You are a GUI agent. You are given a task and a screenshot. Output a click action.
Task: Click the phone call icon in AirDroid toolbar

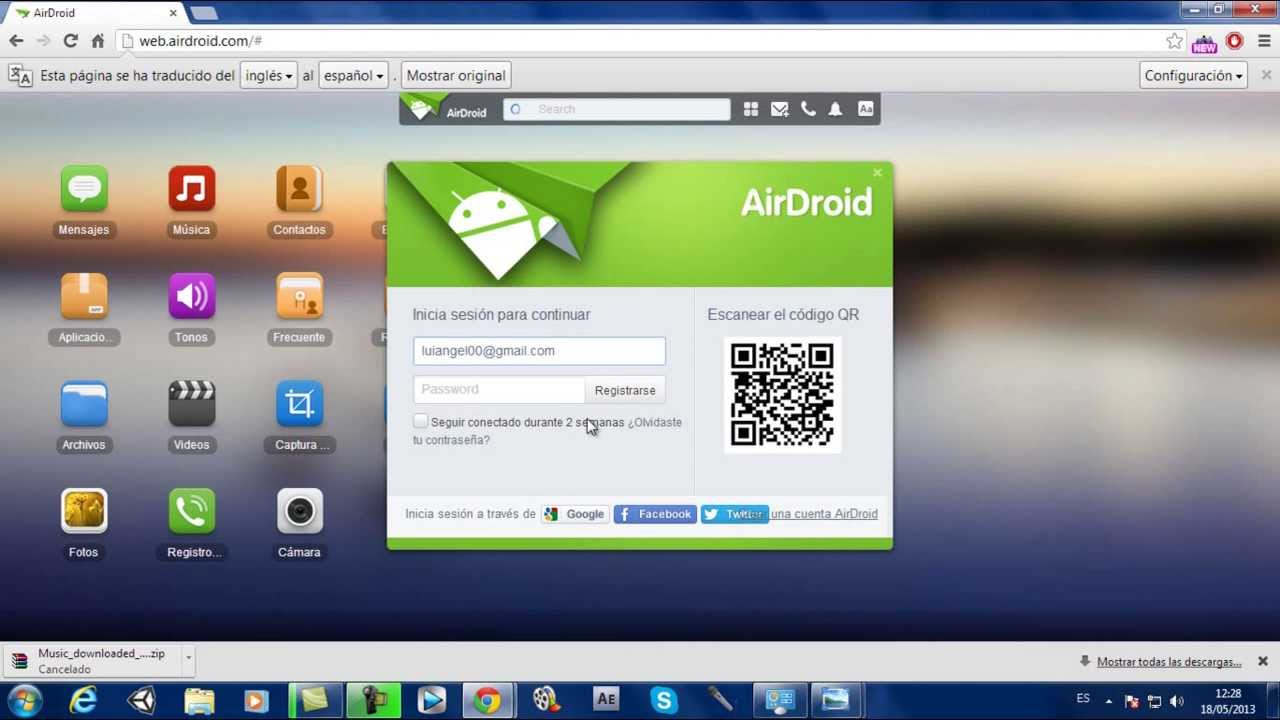pos(808,109)
